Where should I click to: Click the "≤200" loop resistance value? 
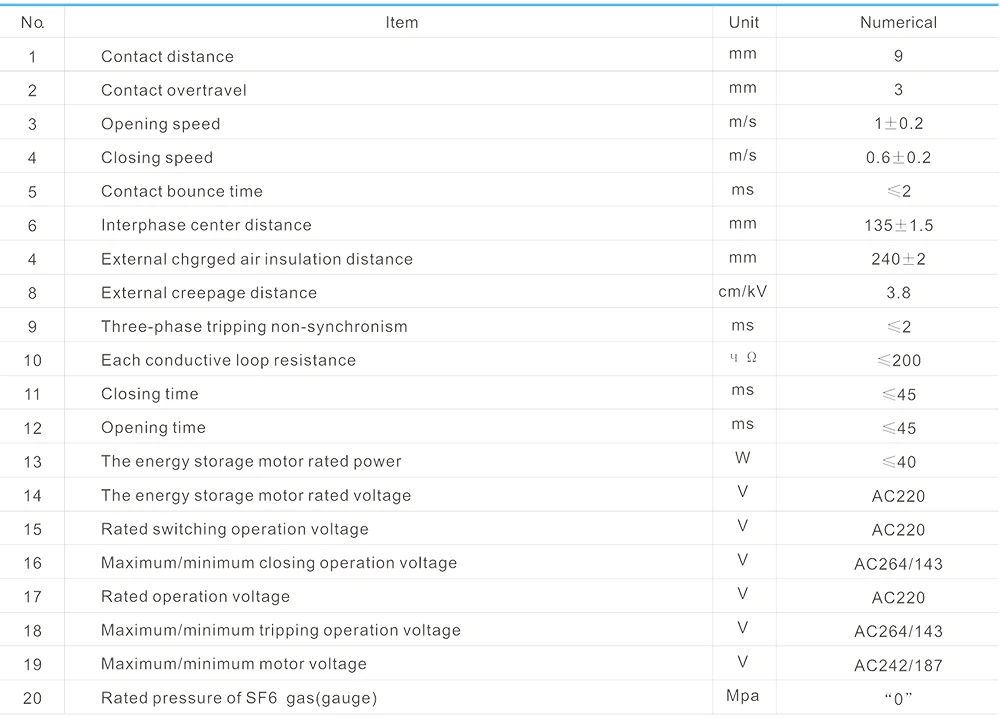point(898,361)
